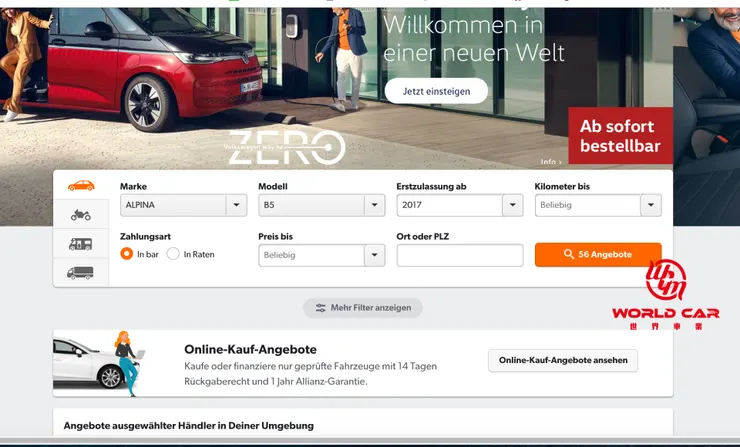740x447 pixels.
Task: Click the World Car logo
Action: pos(665,295)
